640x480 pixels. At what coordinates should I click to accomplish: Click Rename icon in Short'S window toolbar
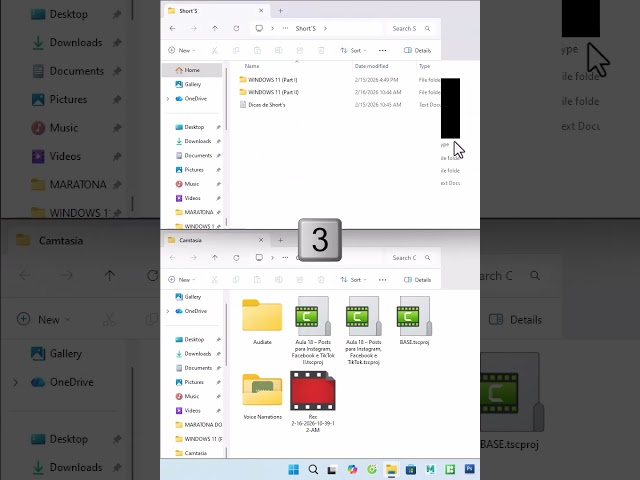click(x=278, y=51)
